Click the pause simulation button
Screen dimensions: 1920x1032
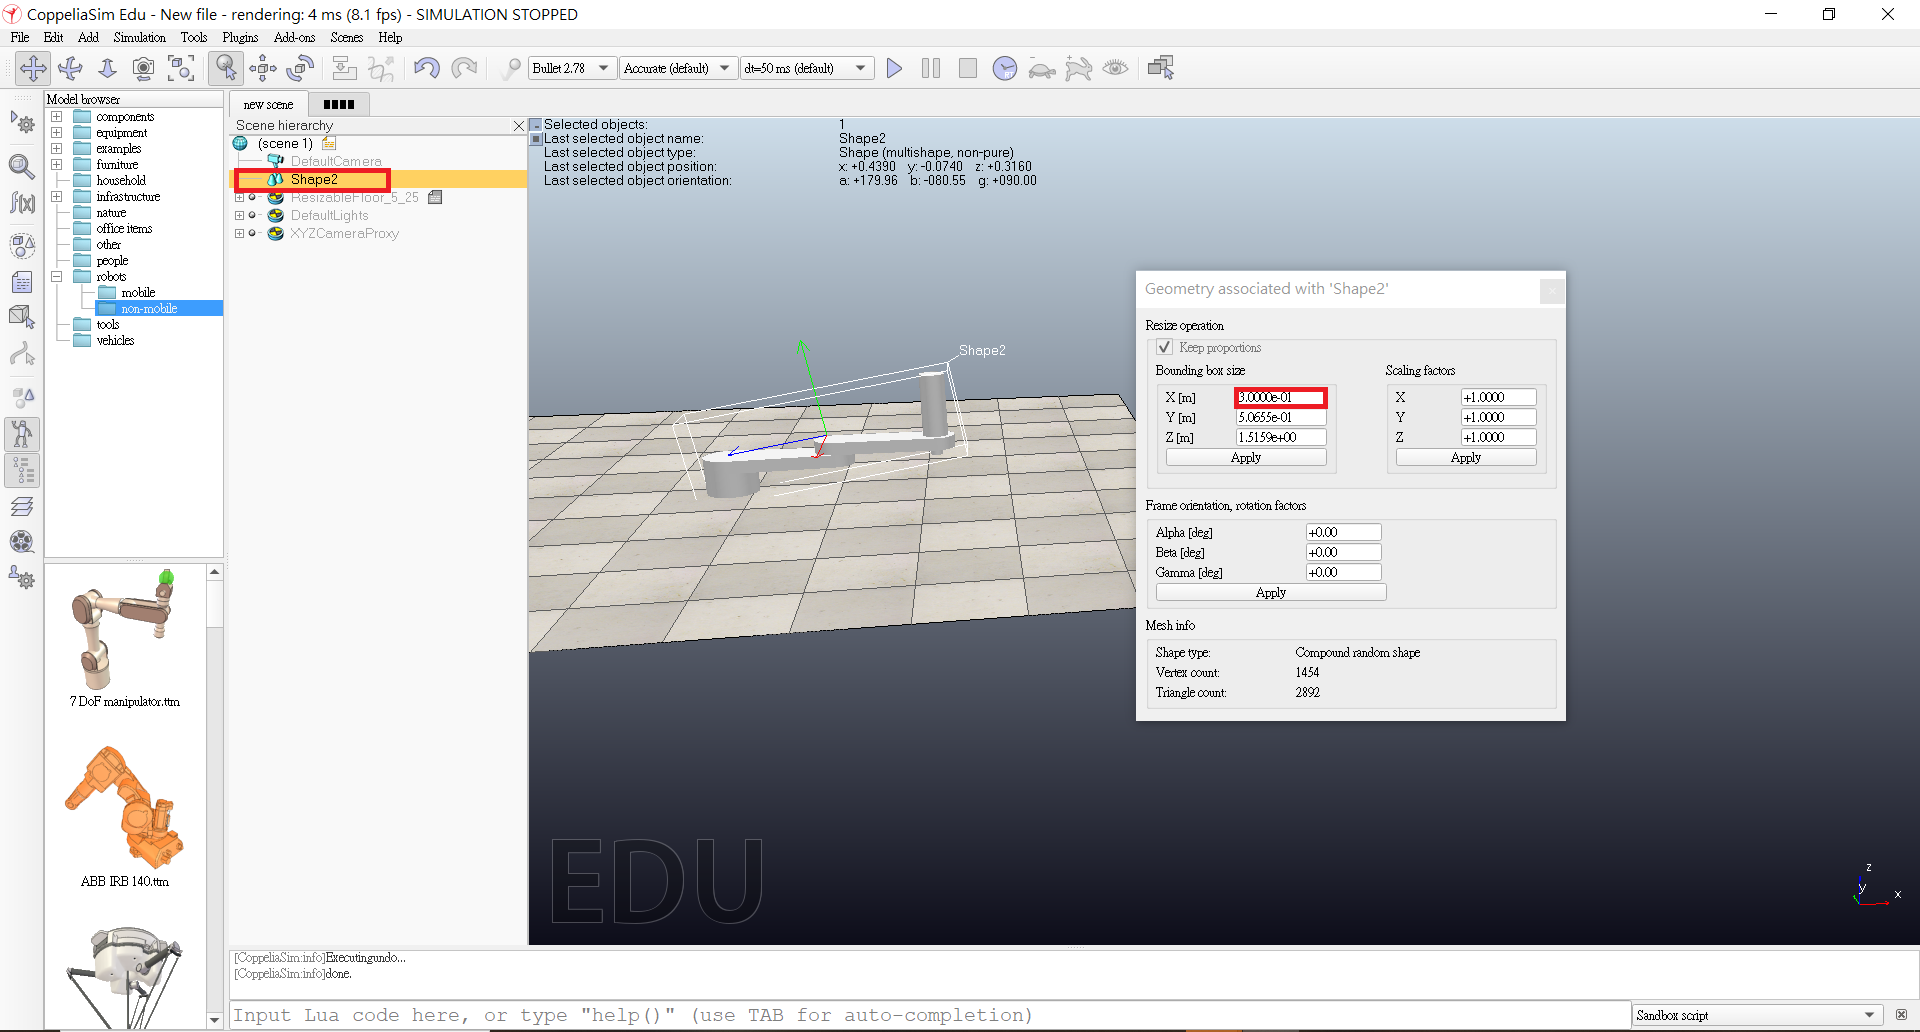[931, 68]
